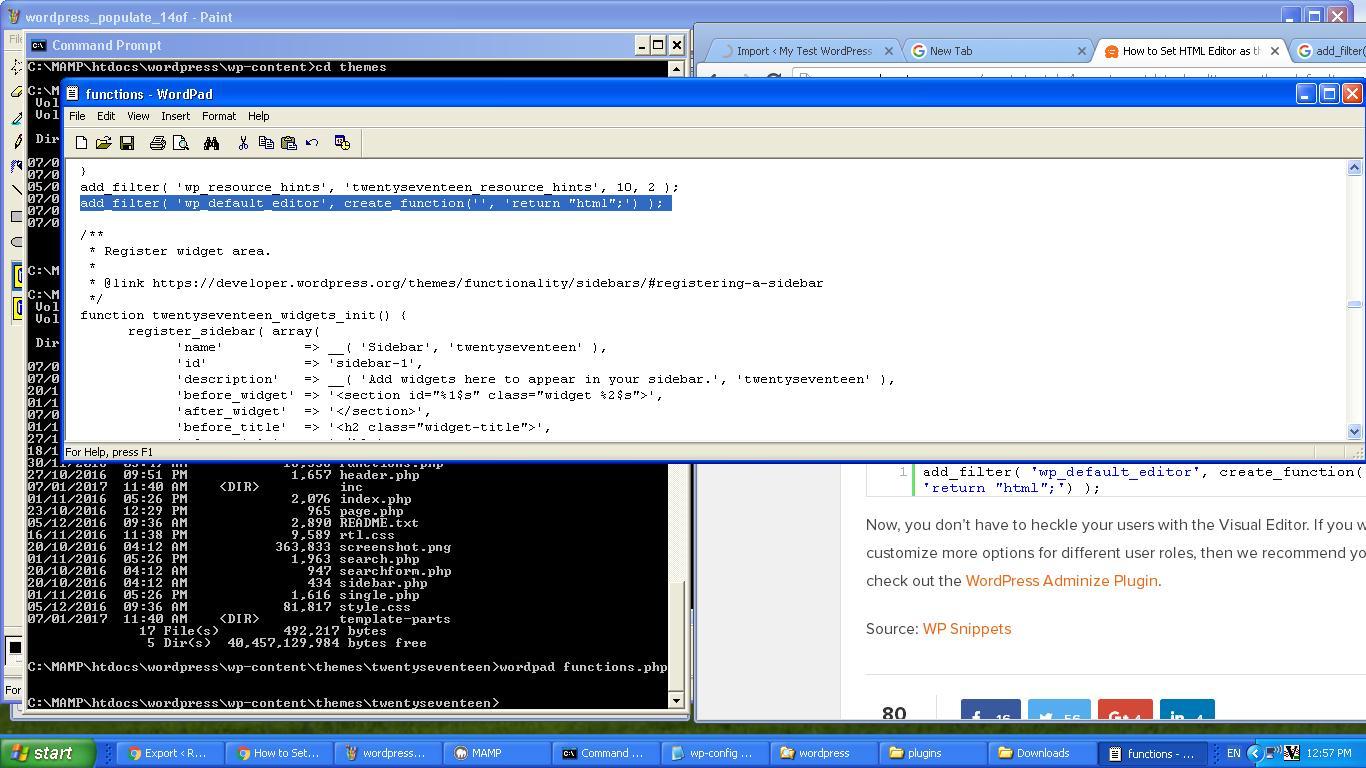
Task: Click WordPad vertical scrollbar down arrow
Action: coord(1355,432)
